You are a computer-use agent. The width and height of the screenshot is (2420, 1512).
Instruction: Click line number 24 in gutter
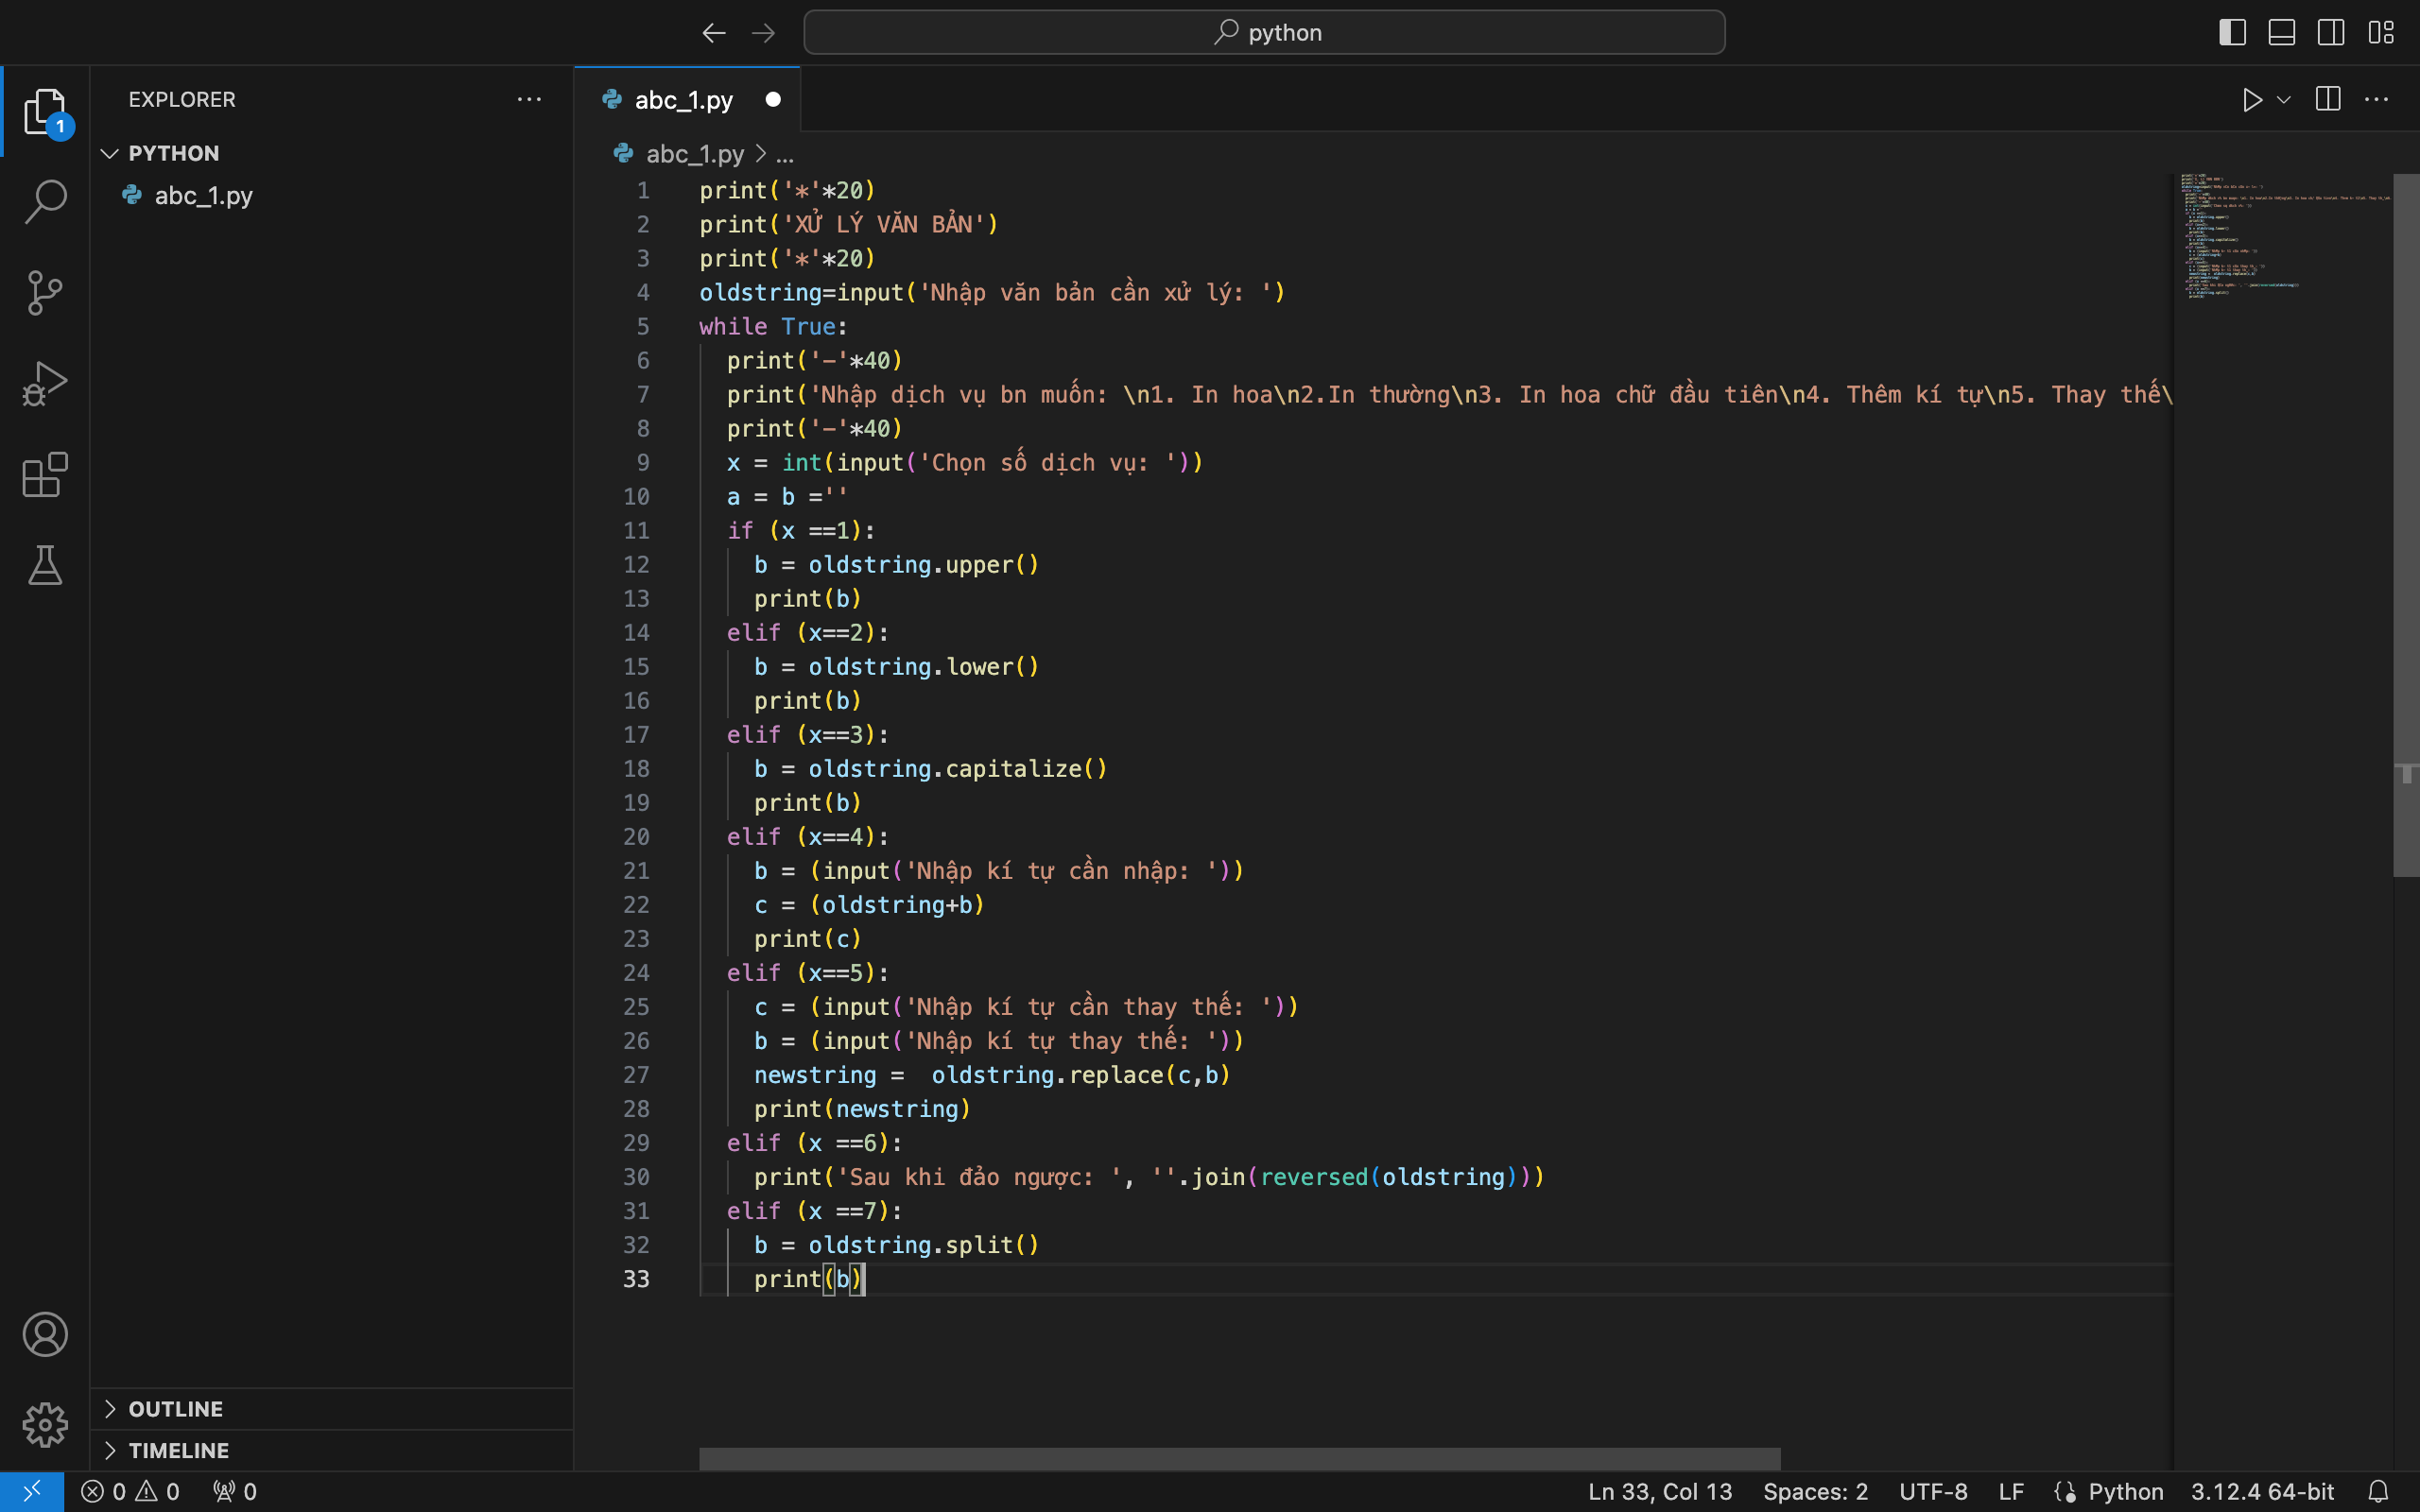(x=636, y=973)
